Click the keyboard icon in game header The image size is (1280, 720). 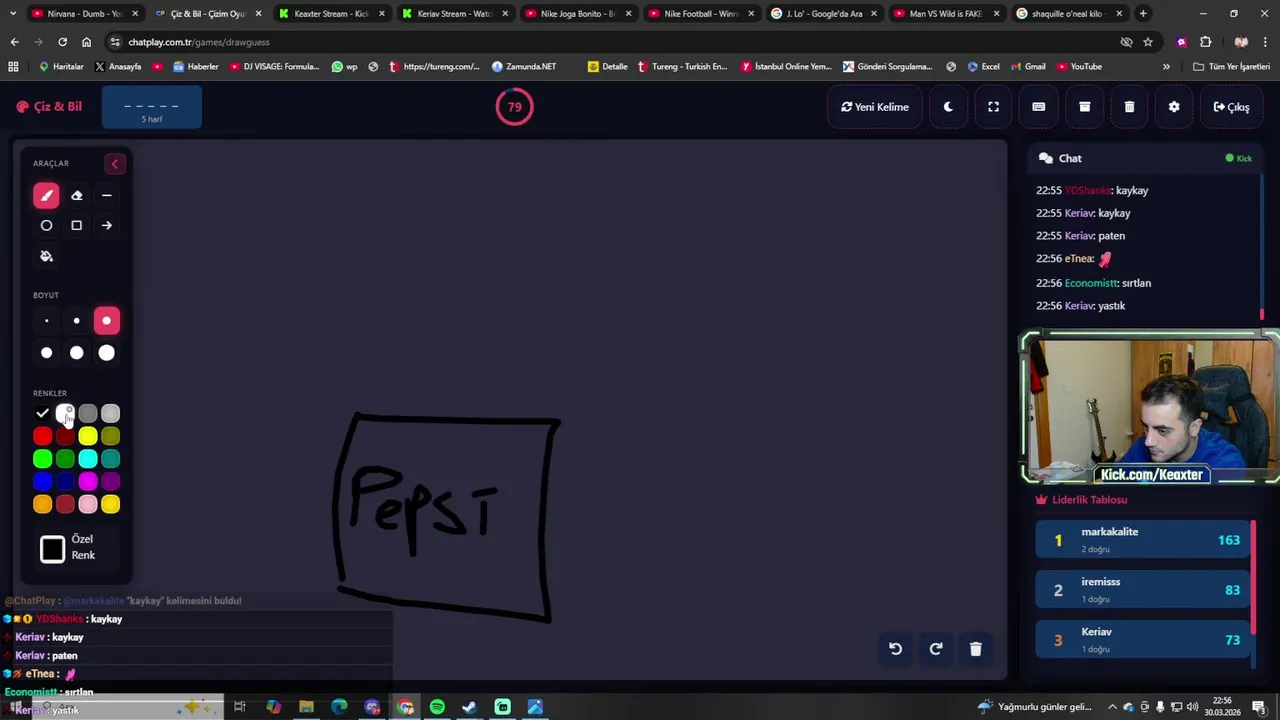(x=1039, y=107)
